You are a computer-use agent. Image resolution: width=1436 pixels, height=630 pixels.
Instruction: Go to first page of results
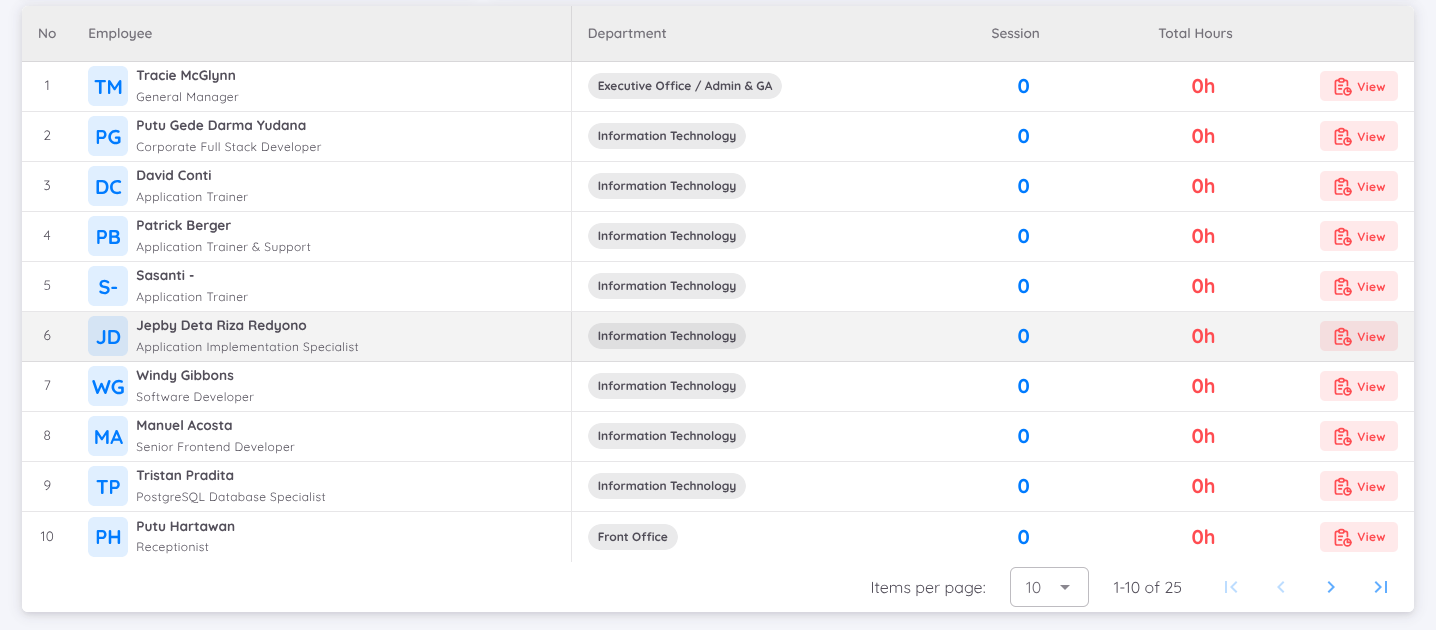(x=1231, y=588)
